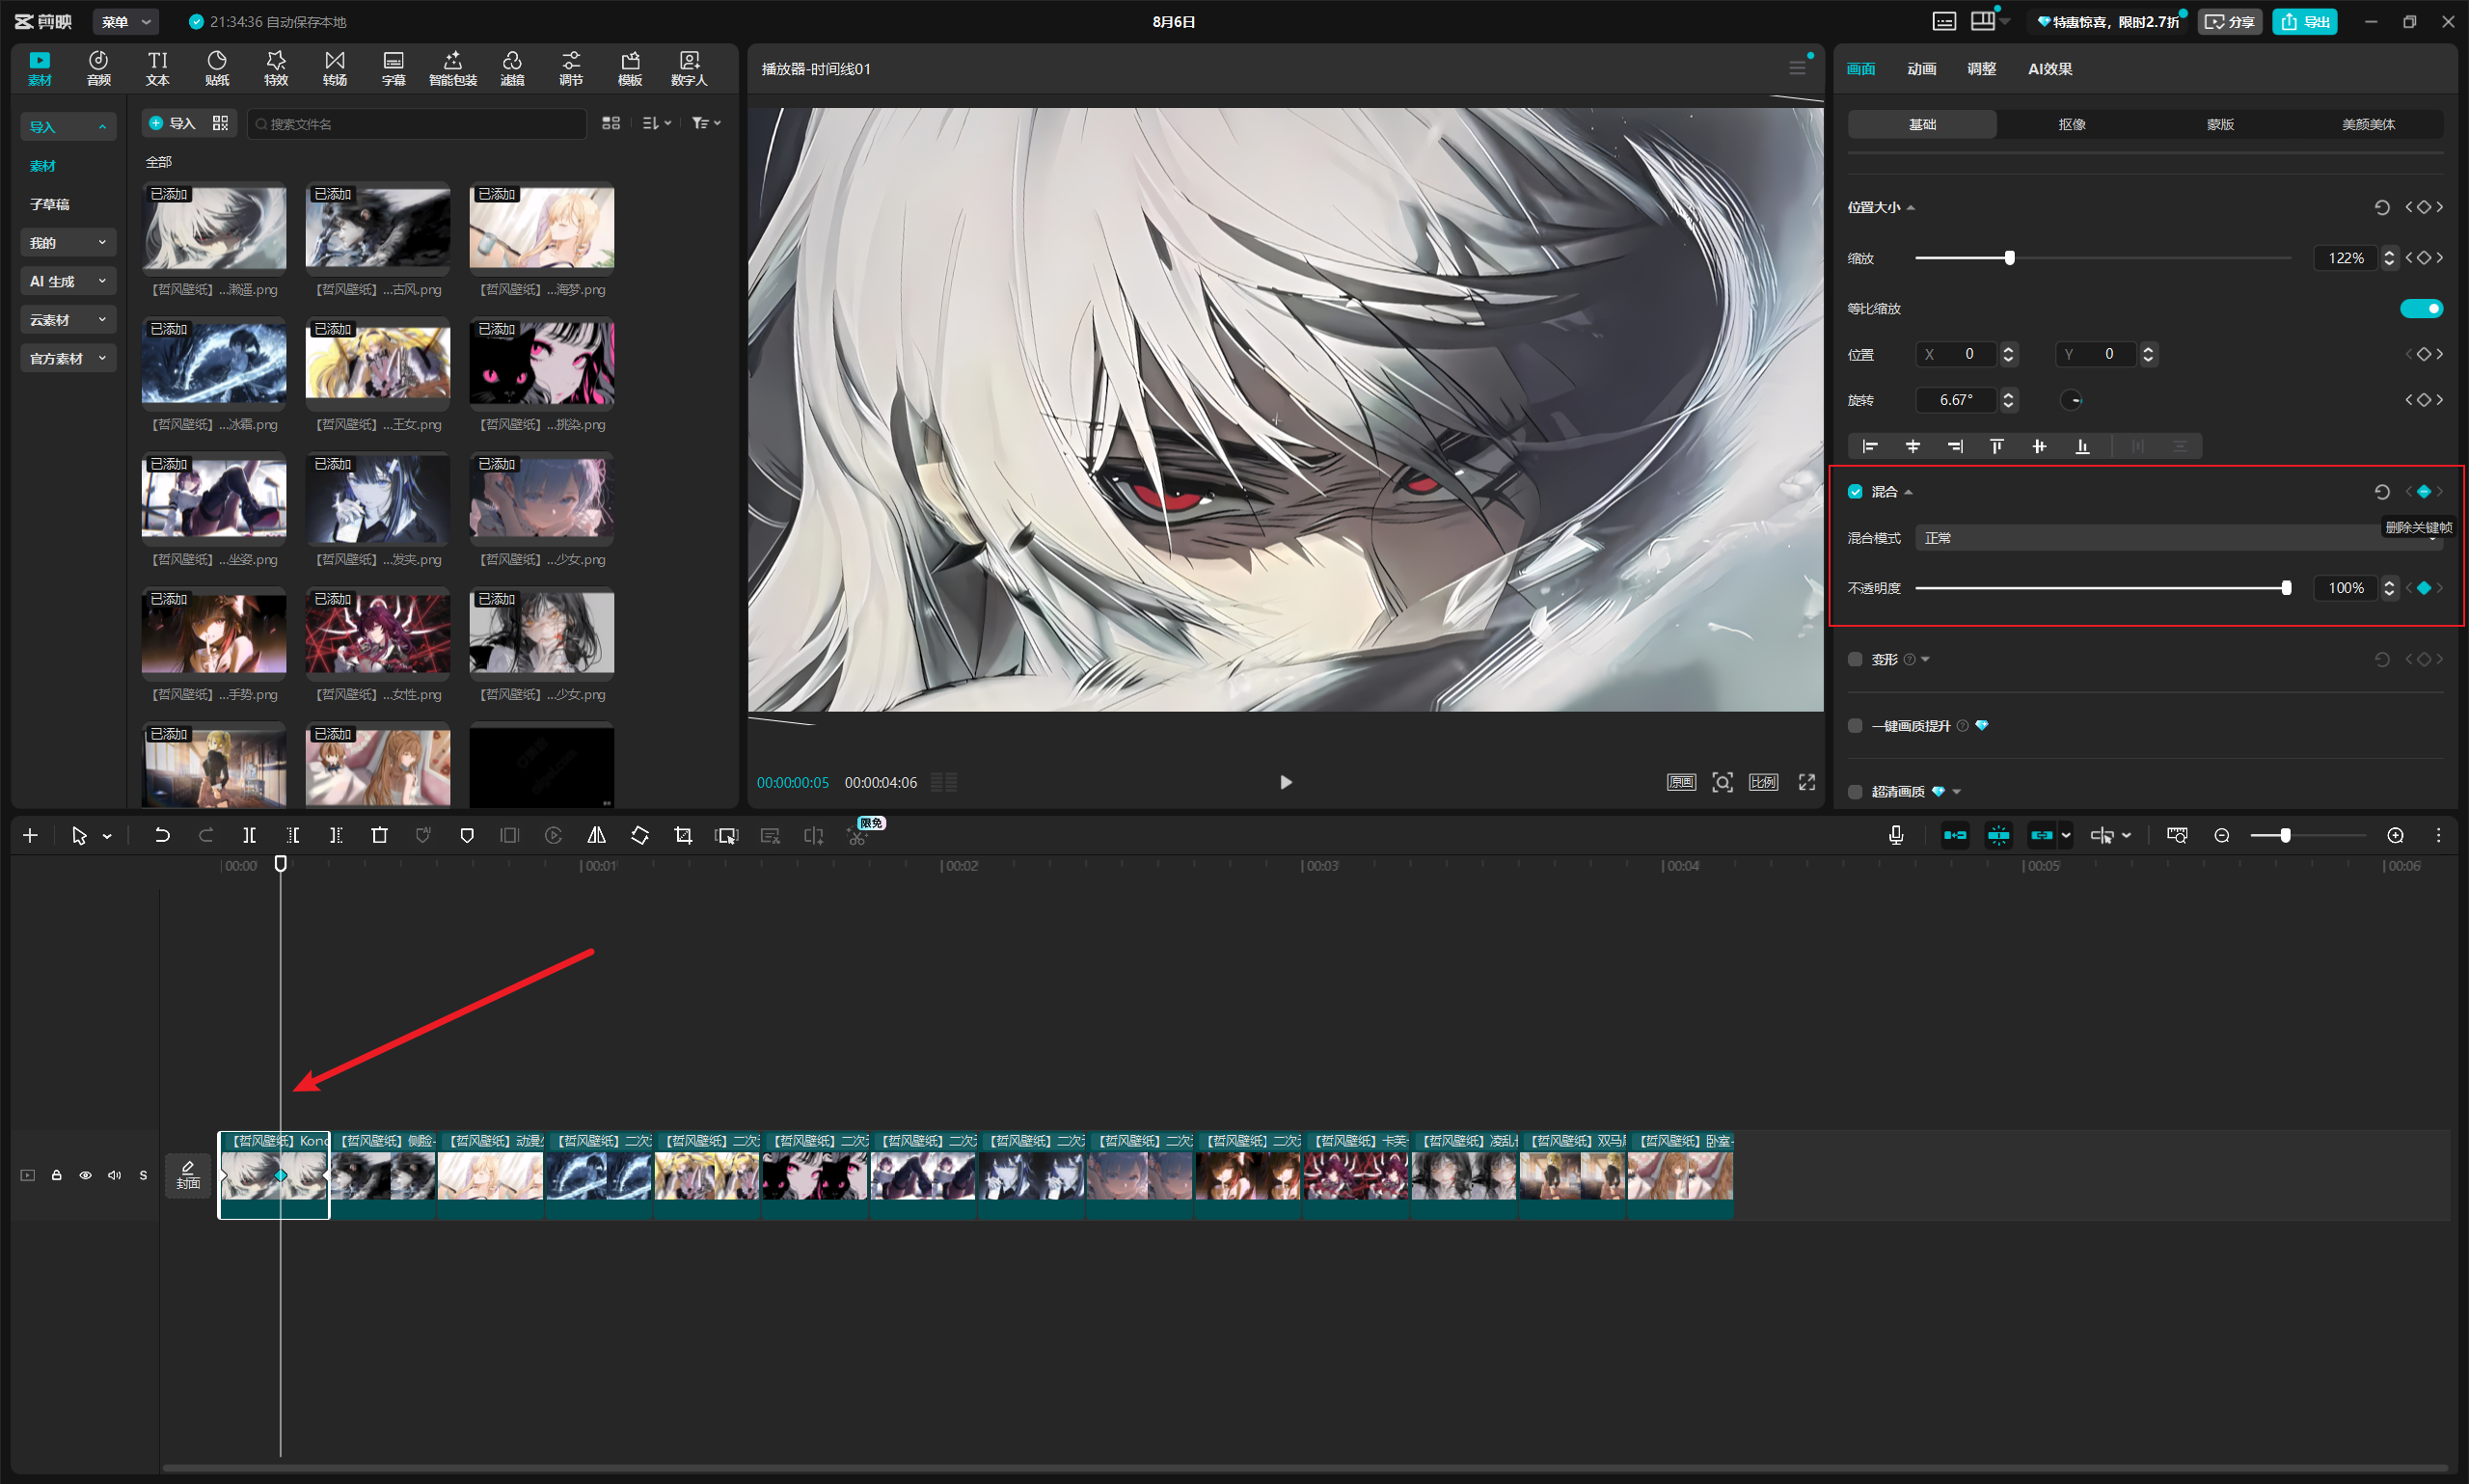
Task: Click the microphone record icon
Action: (x=1896, y=835)
